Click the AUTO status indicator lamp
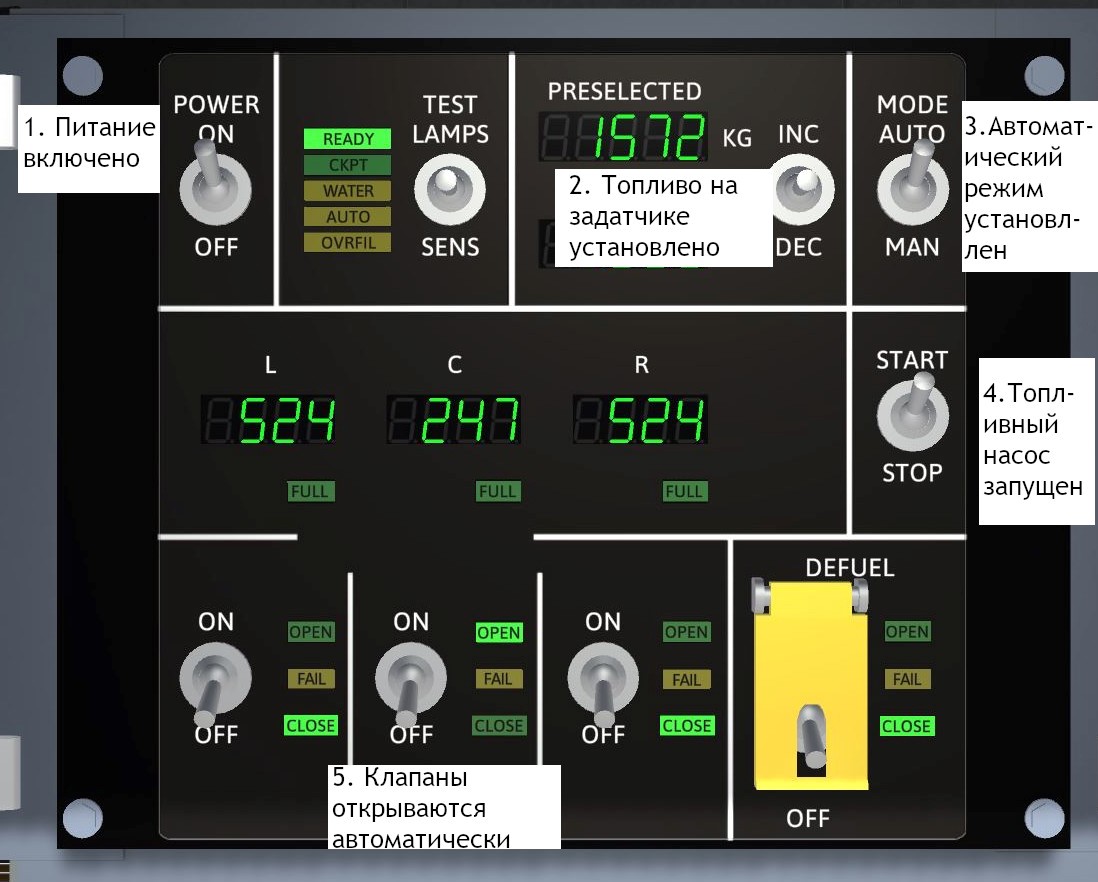 (x=348, y=217)
